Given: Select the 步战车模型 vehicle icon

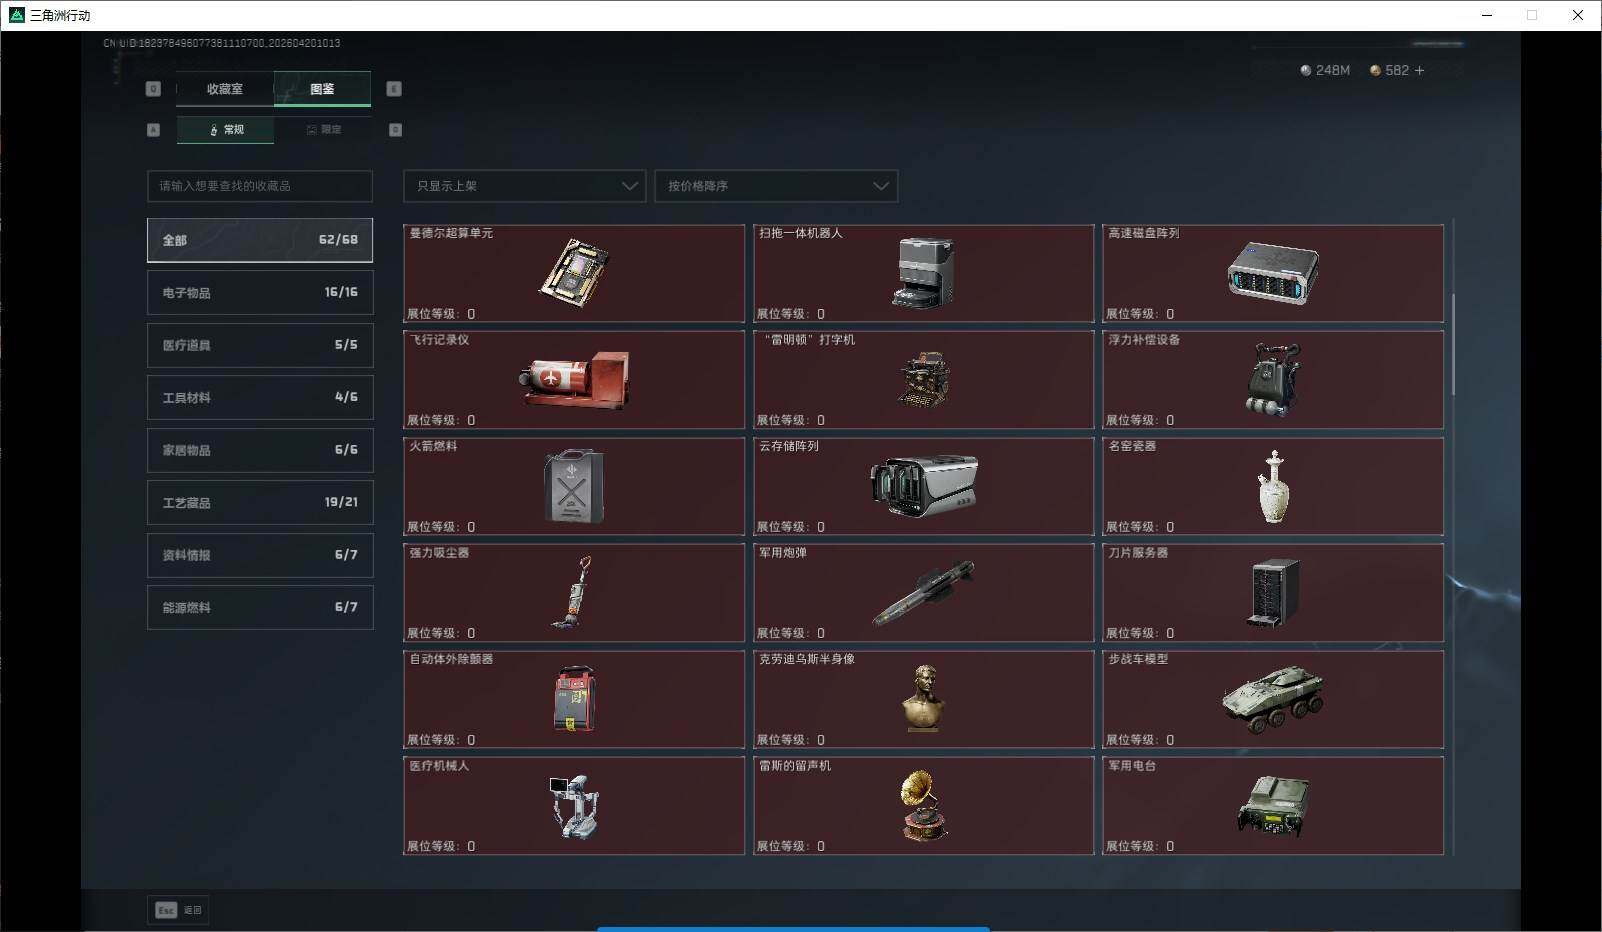Looking at the screenshot, I should (x=1272, y=699).
